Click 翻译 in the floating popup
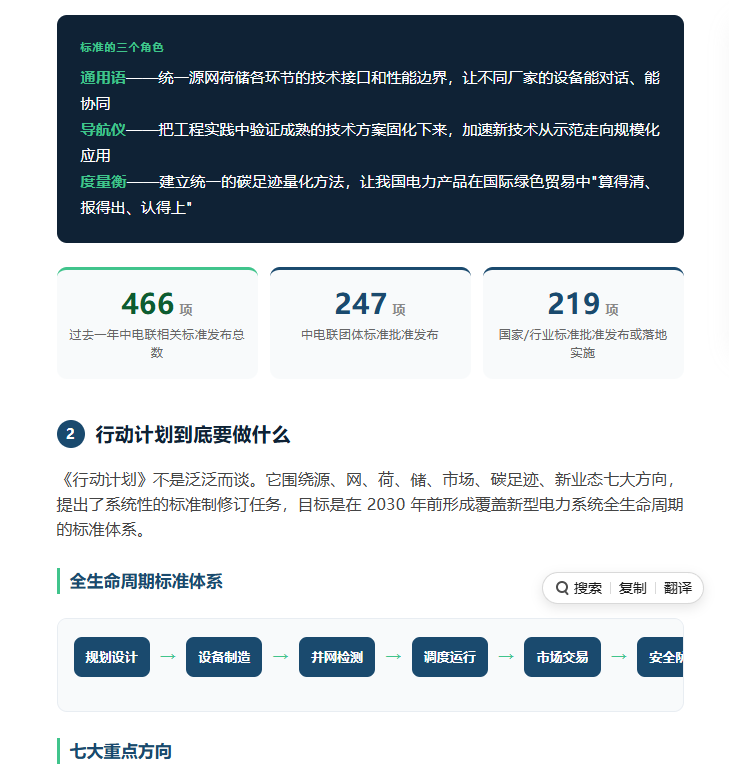 678,588
